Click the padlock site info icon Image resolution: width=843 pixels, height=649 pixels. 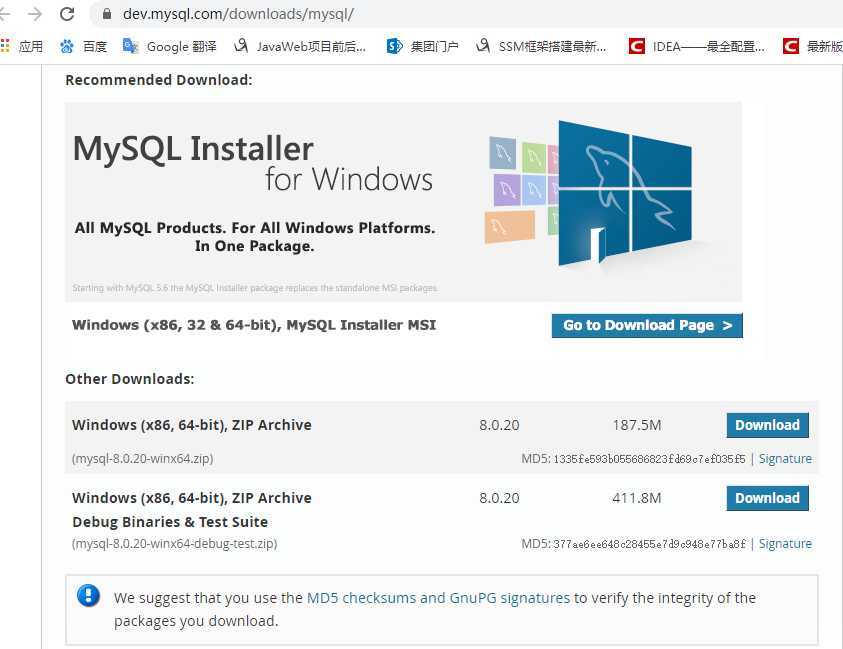point(107,14)
